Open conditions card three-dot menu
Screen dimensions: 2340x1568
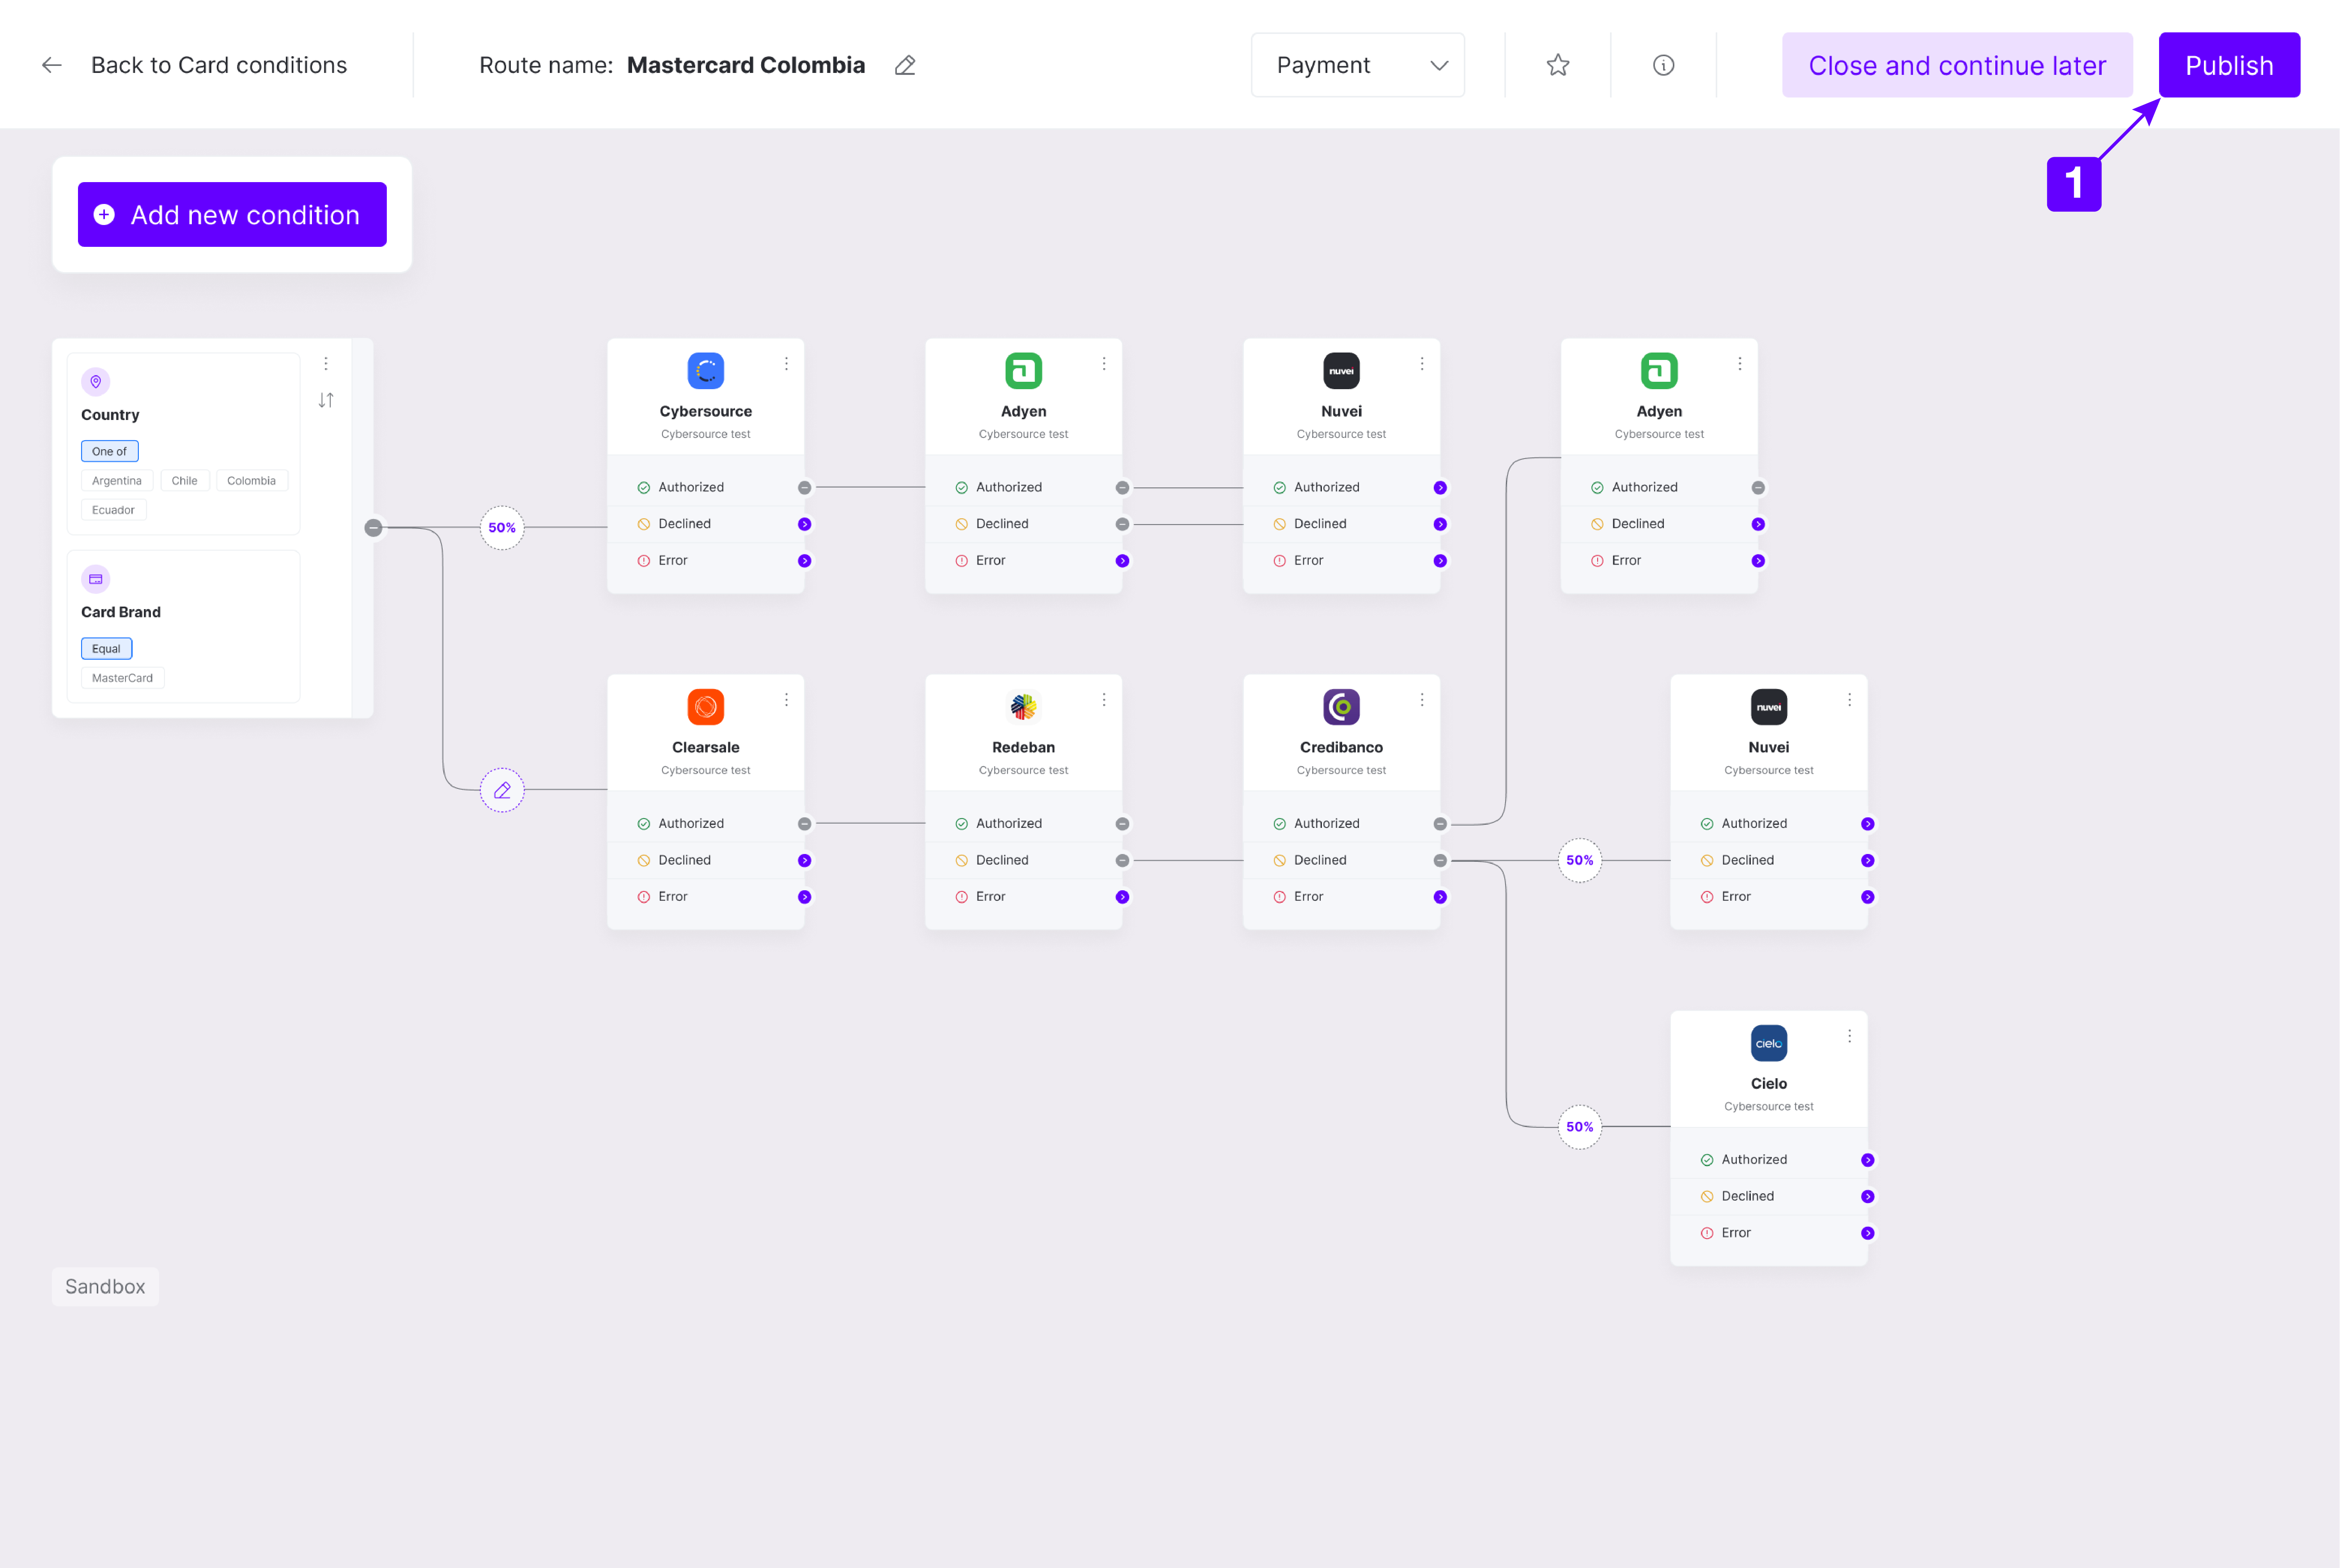[326, 364]
